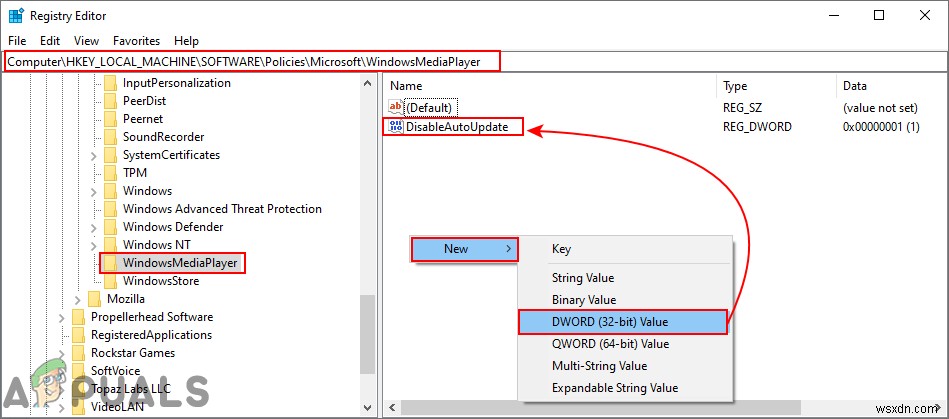Select the (Default) value name
Image resolution: width=949 pixels, height=419 pixels.
(x=429, y=108)
